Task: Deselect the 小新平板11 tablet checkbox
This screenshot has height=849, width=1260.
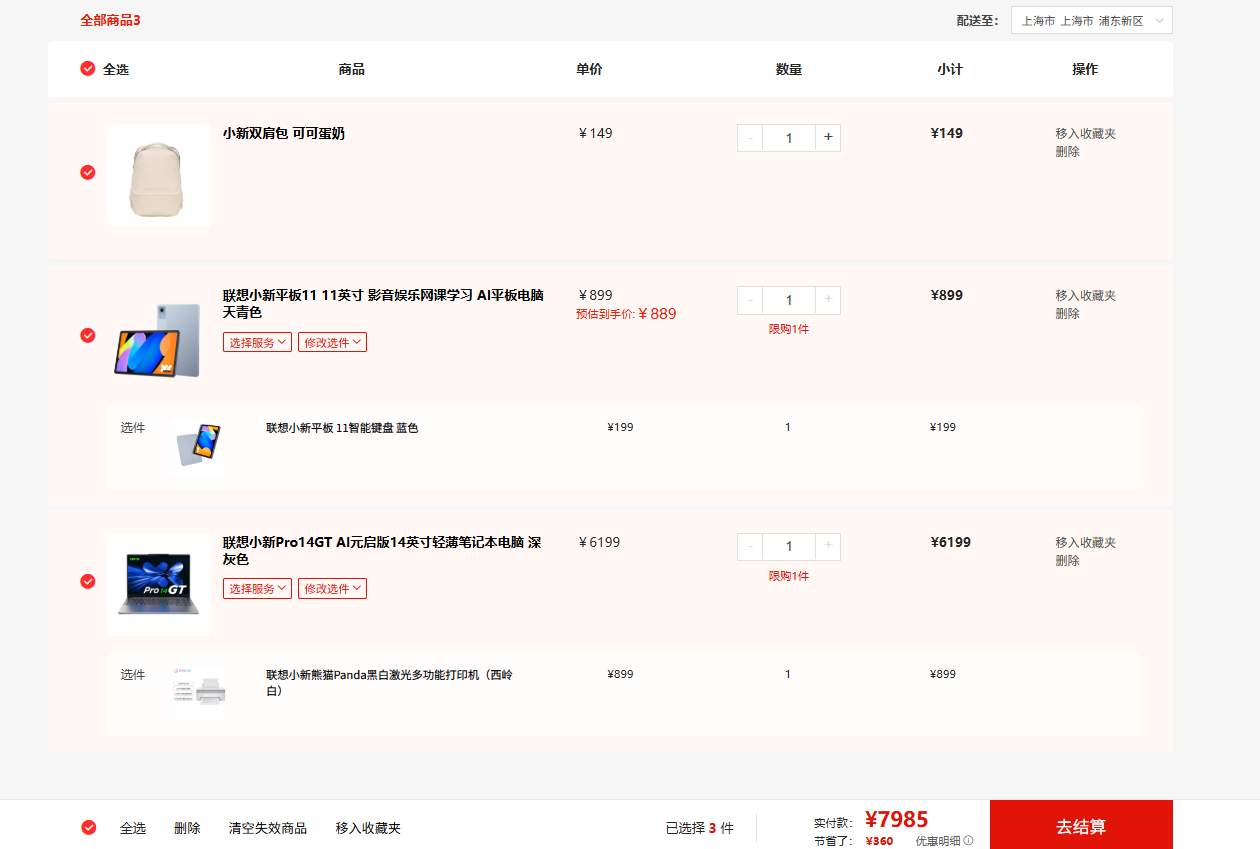Action: click(x=88, y=335)
